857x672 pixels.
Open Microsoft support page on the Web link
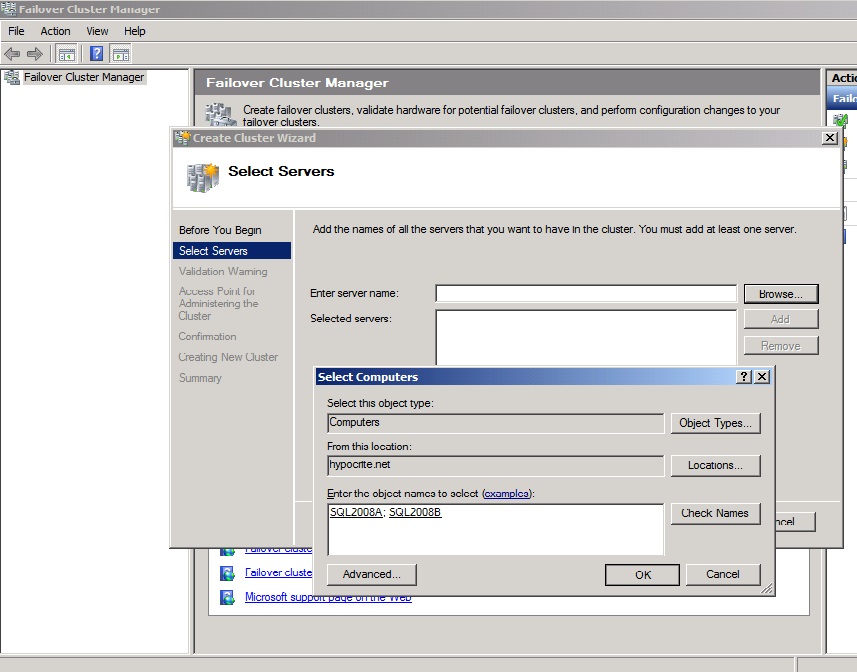[328, 597]
